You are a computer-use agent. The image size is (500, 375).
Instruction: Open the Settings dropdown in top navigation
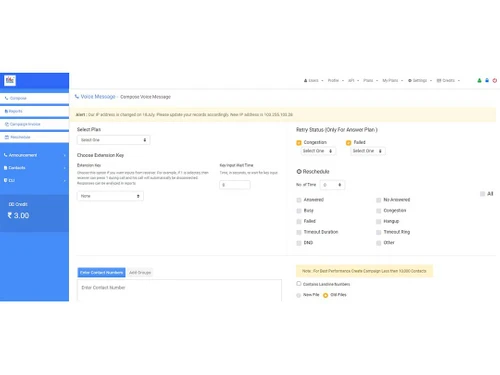[x=420, y=81]
